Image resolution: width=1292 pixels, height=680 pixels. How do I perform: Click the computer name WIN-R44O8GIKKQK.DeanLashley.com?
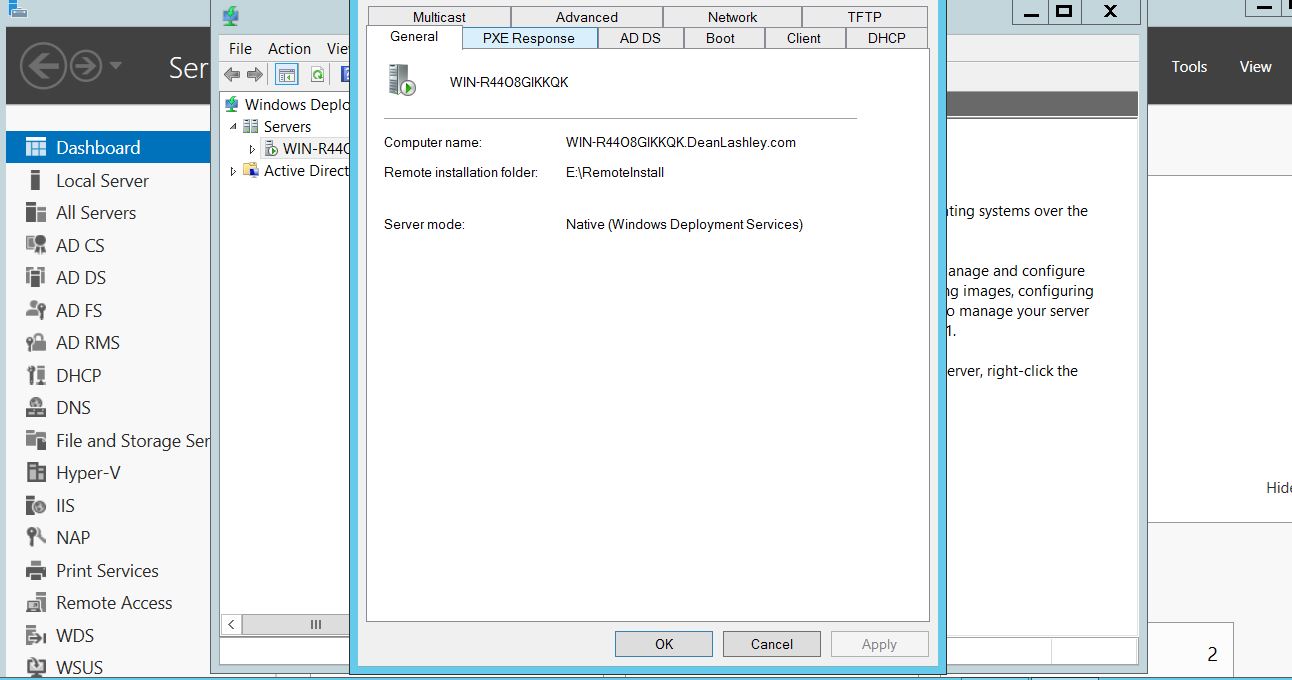681,142
